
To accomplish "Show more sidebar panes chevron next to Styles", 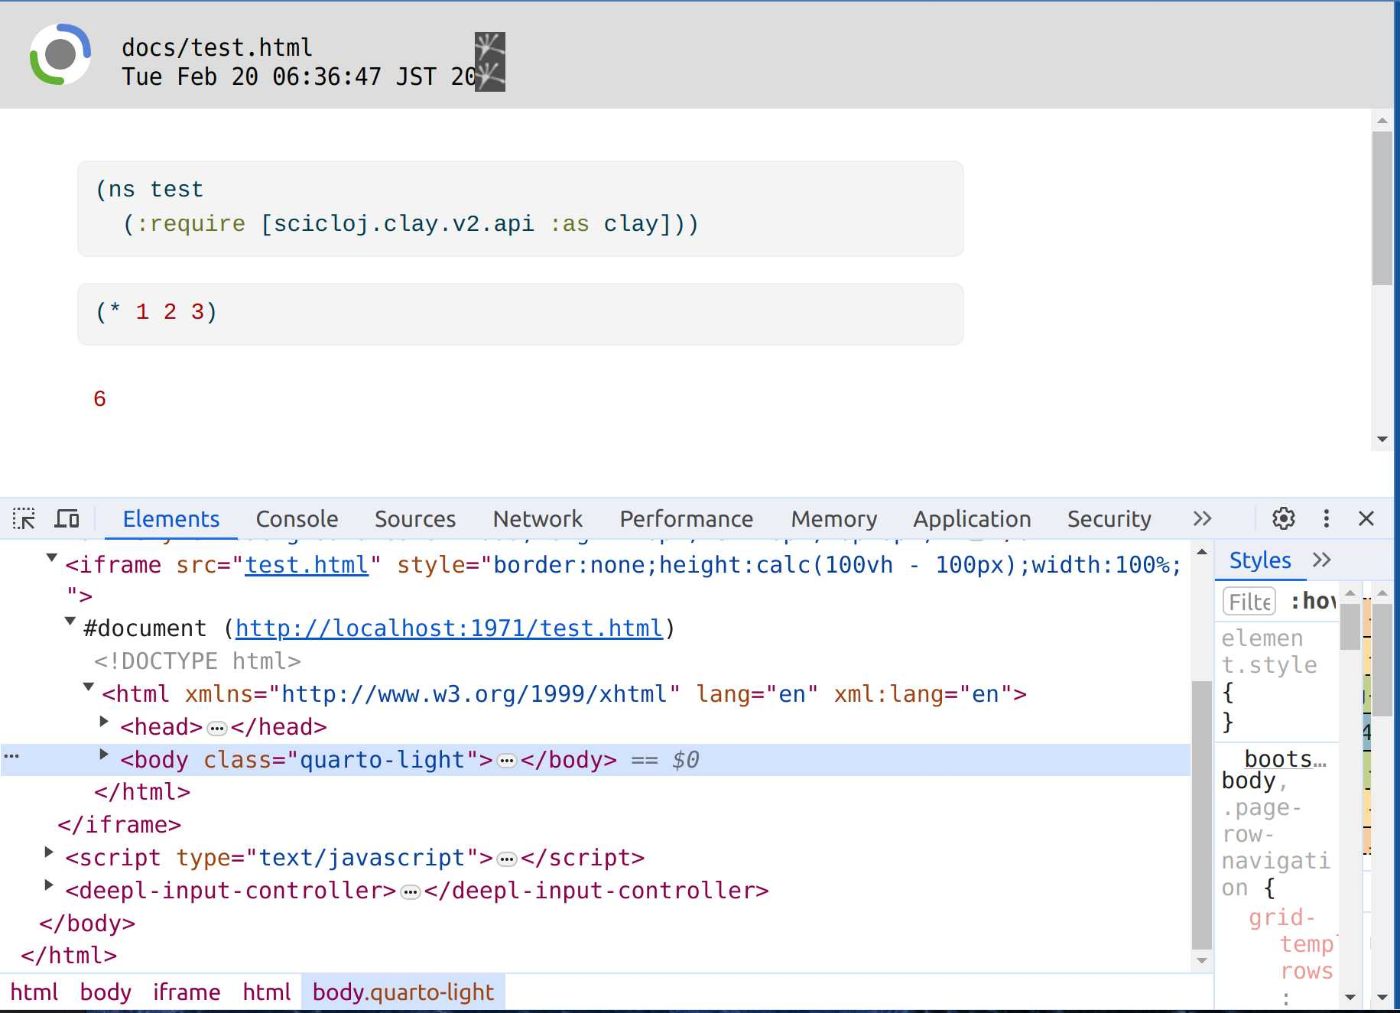I will pyautogui.click(x=1322, y=560).
